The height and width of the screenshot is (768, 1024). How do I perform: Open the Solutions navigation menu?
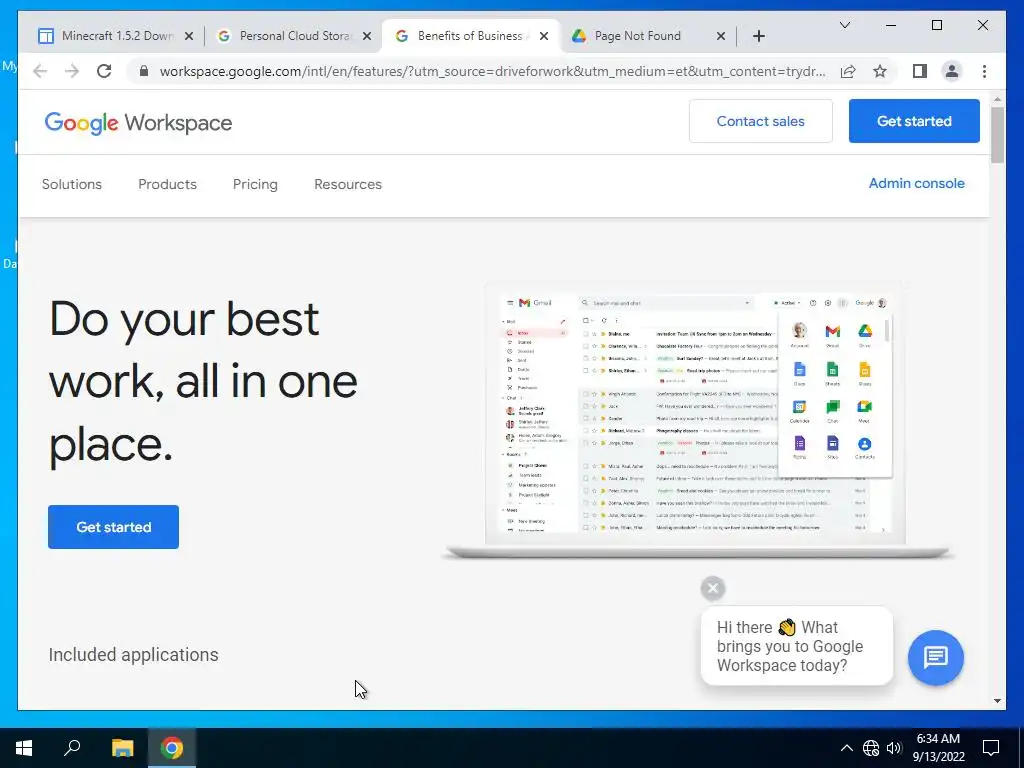click(x=72, y=184)
